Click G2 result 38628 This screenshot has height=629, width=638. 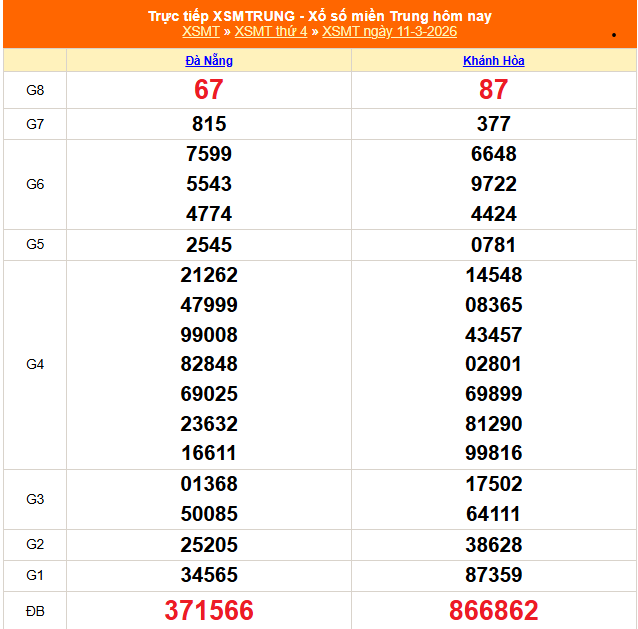tap(493, 545)
